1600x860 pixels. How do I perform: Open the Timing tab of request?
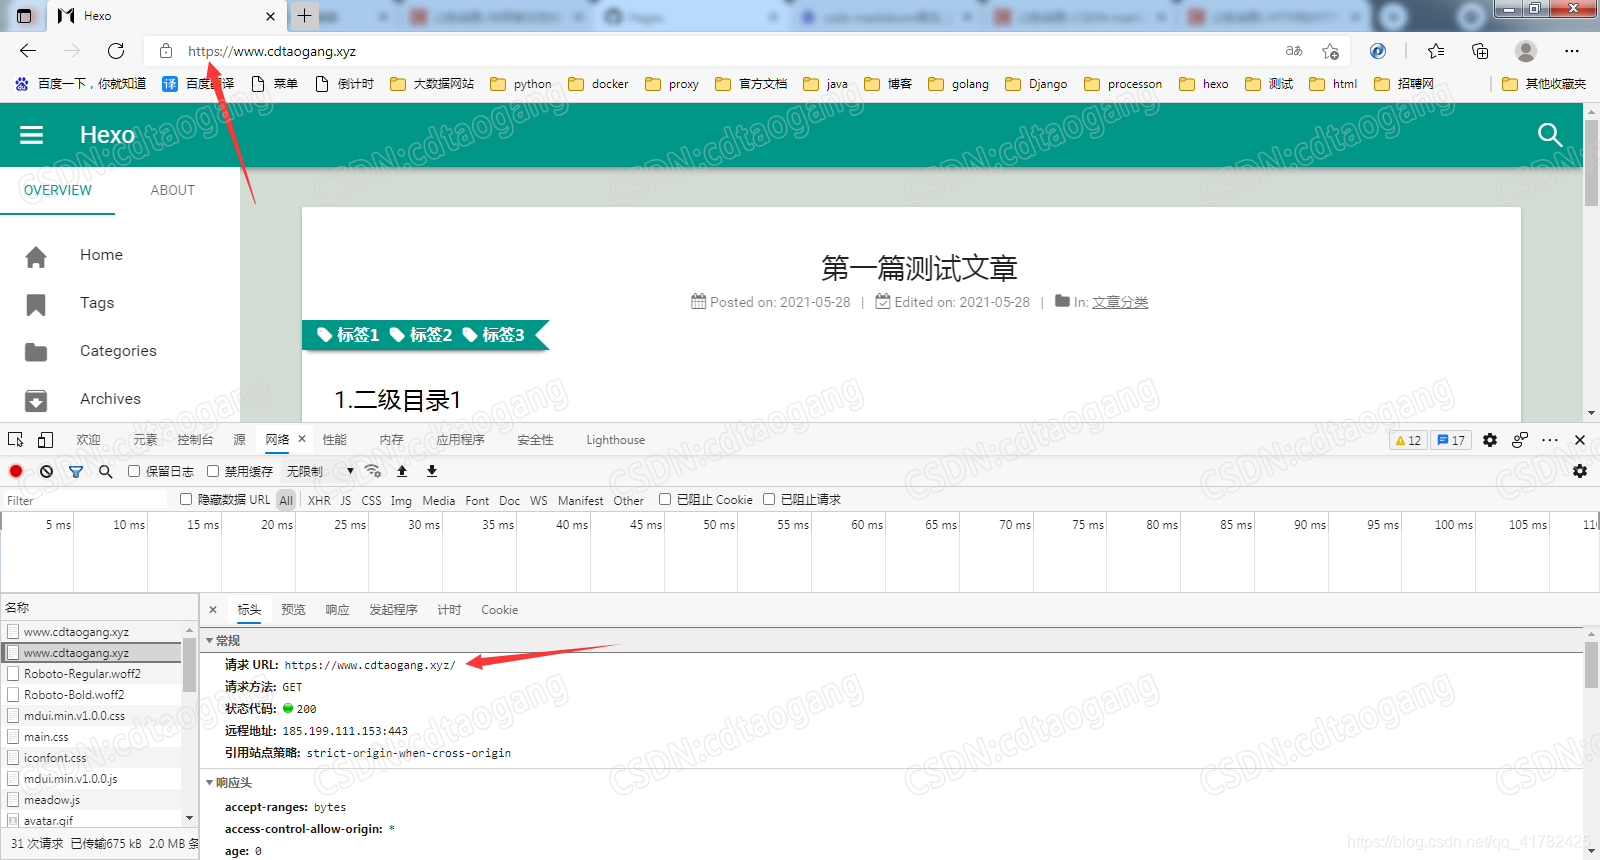point(449,610)
